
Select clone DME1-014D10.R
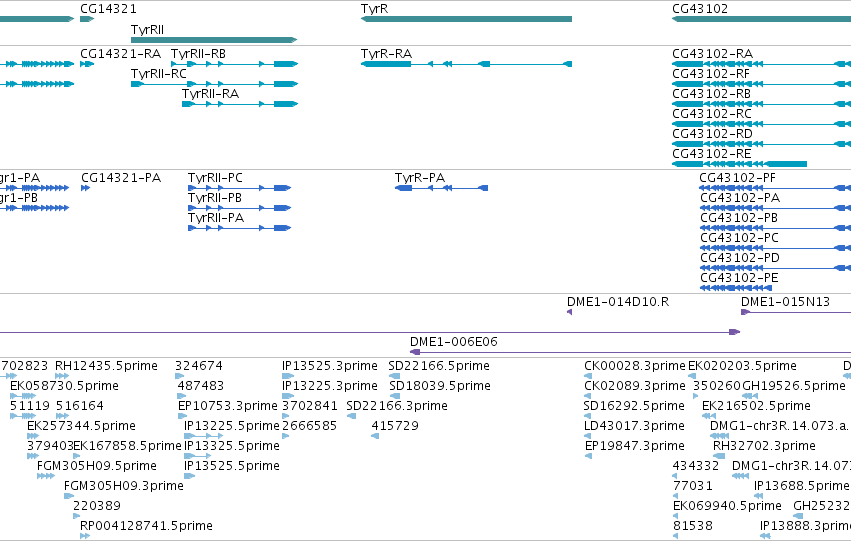point(618,302)
